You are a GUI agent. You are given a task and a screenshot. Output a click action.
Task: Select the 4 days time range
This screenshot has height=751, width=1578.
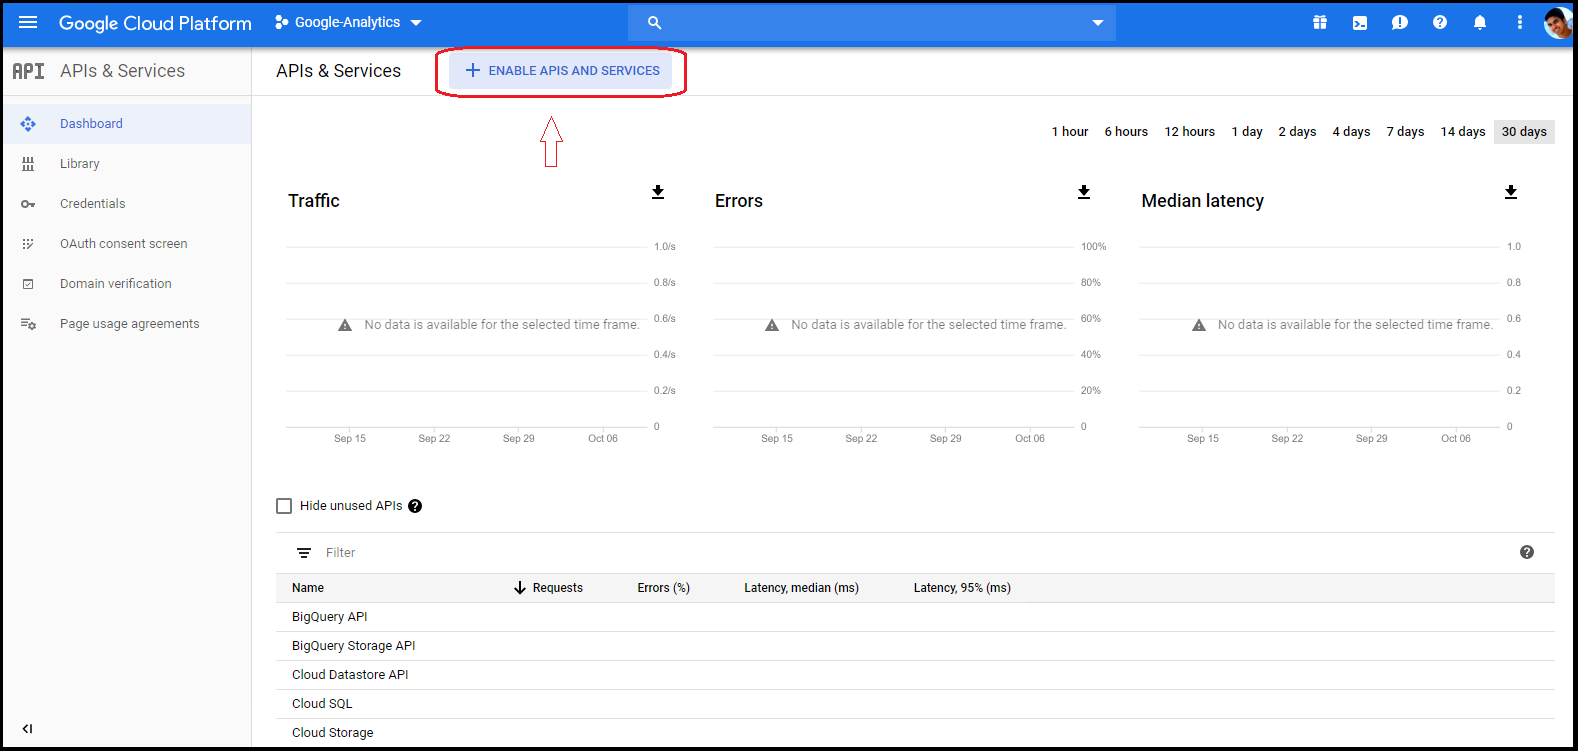[1351, 132]
